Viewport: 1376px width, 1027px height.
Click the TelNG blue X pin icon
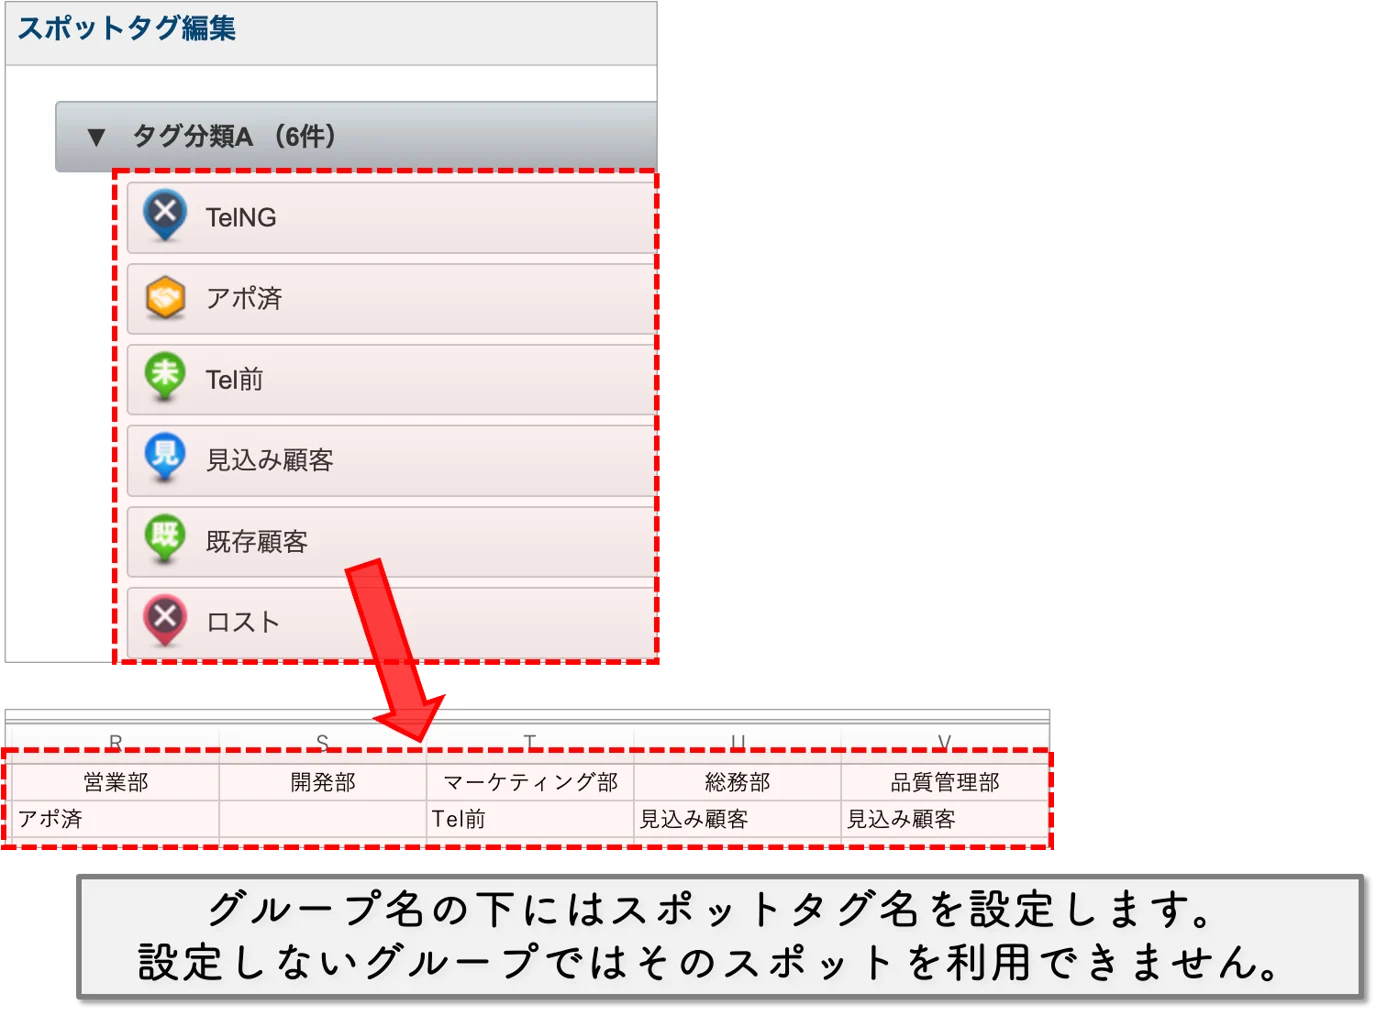165,215
